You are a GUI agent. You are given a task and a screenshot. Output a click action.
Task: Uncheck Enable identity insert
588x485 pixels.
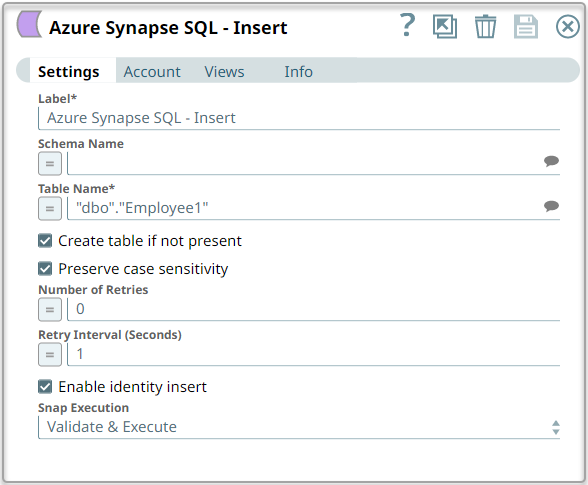(45, 387)
